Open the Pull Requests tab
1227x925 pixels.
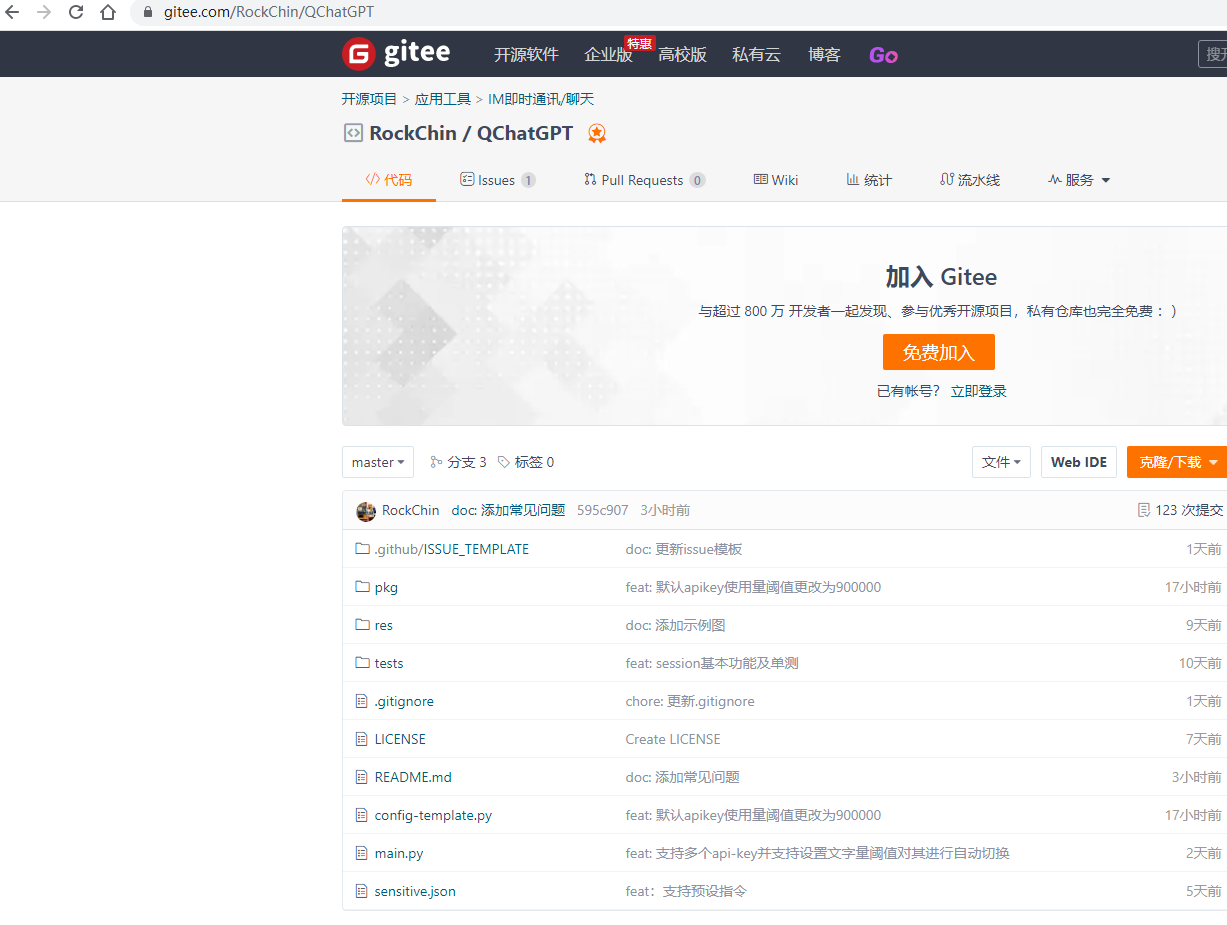pos(643,180)
